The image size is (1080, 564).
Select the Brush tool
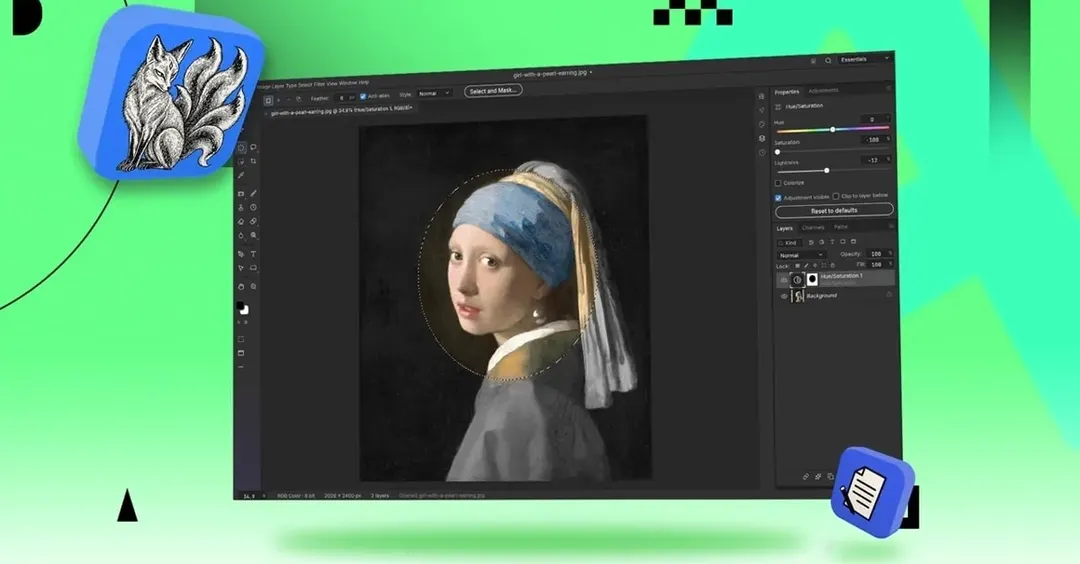[x=253, y=194]
